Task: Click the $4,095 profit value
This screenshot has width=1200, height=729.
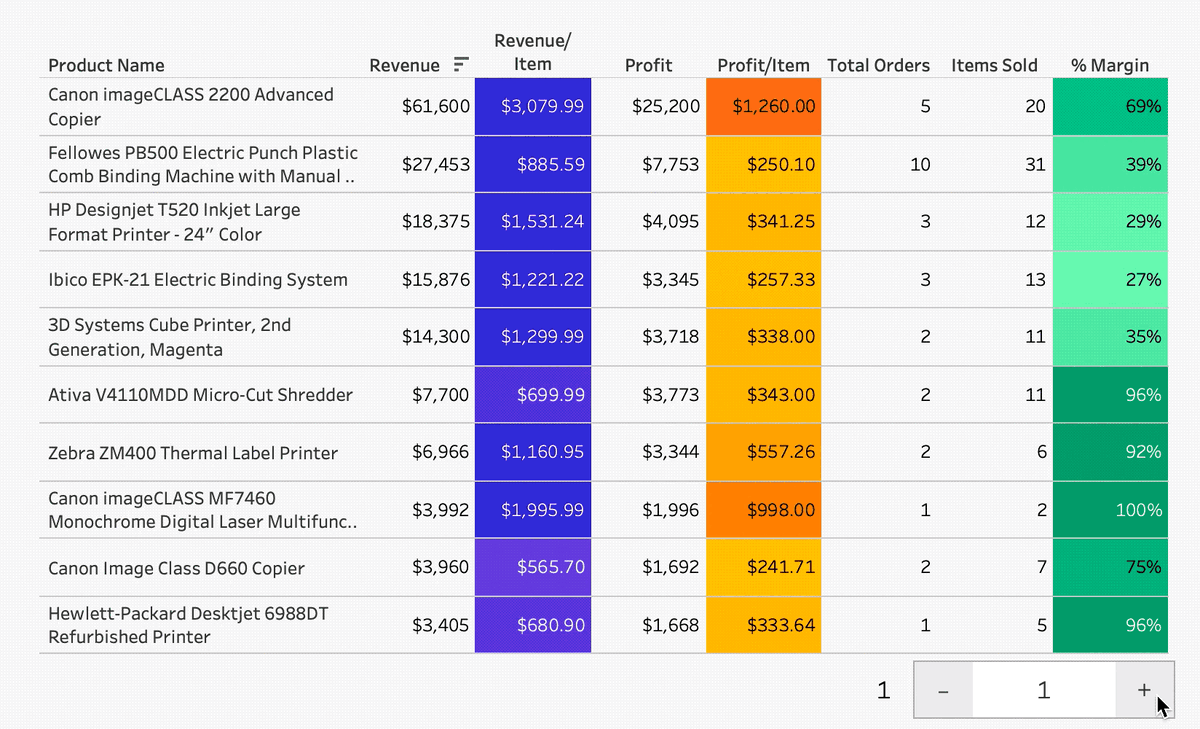Action: pos(670,222)
